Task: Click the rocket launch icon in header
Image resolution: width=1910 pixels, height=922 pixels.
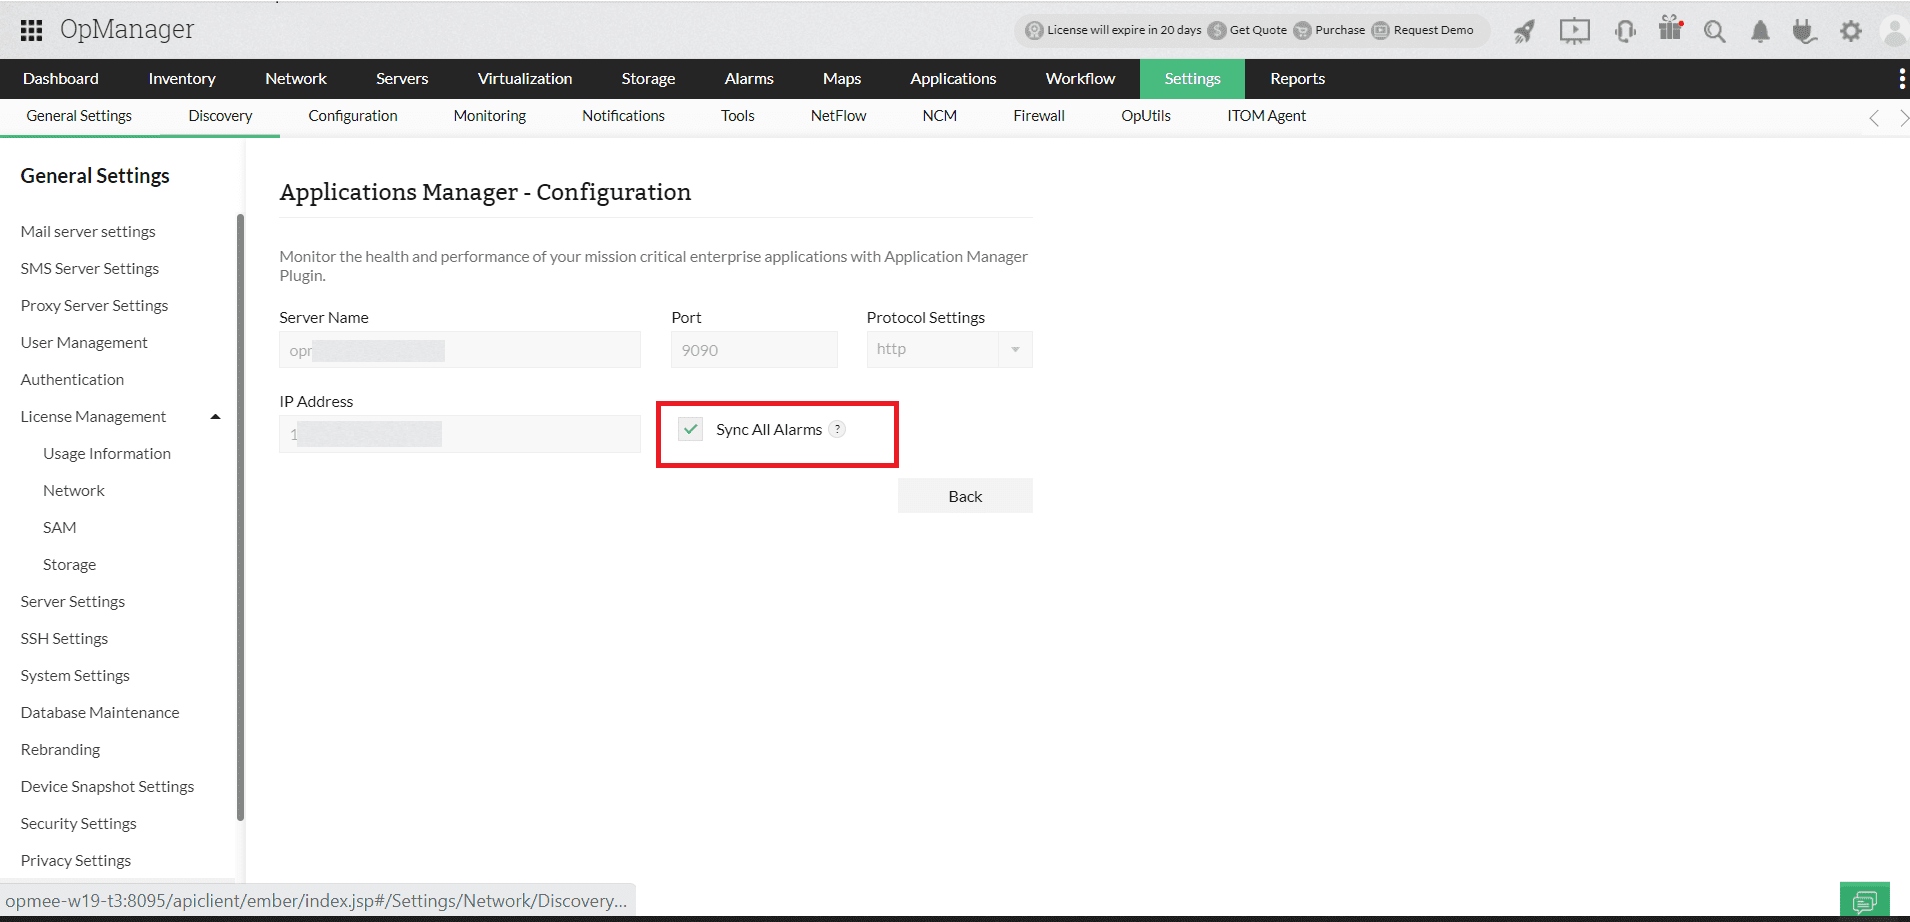Action: click(x=1524, y=31)
